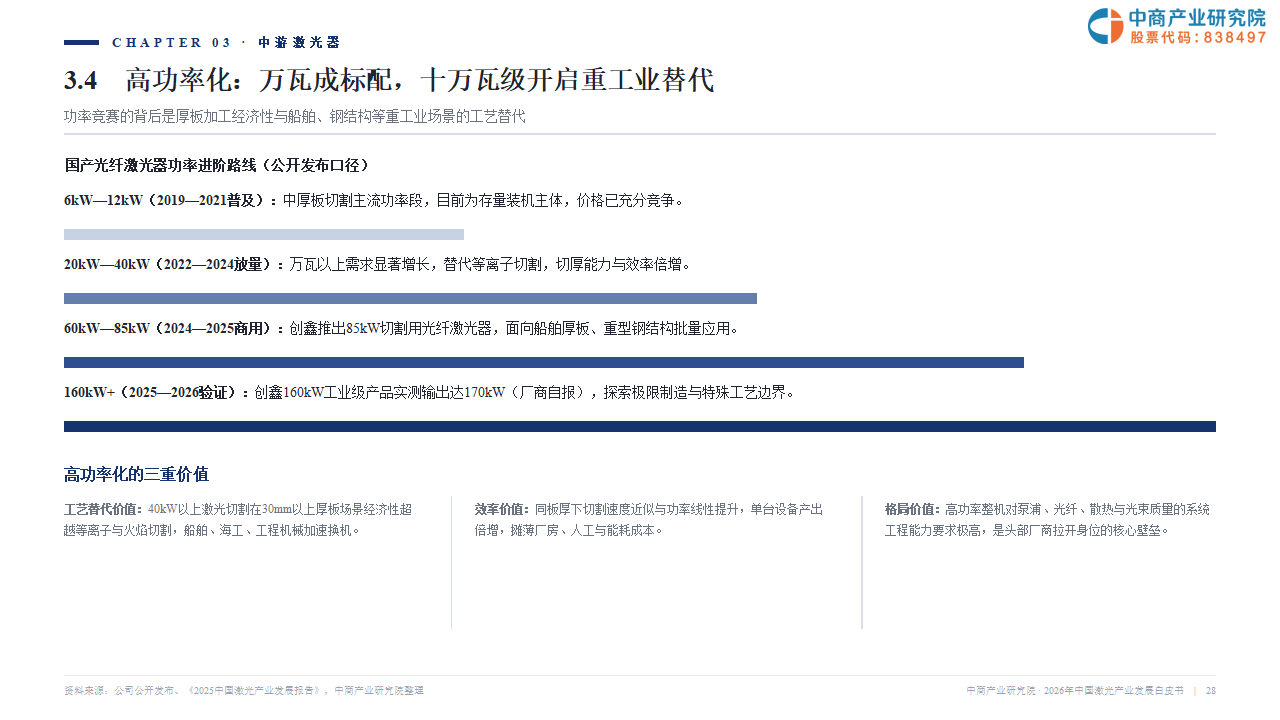The width and height of the screenshot is (1280, 720).
Task: Select the 6kW—12kW (2019—2021普及) line
Action: click(374, 200)
